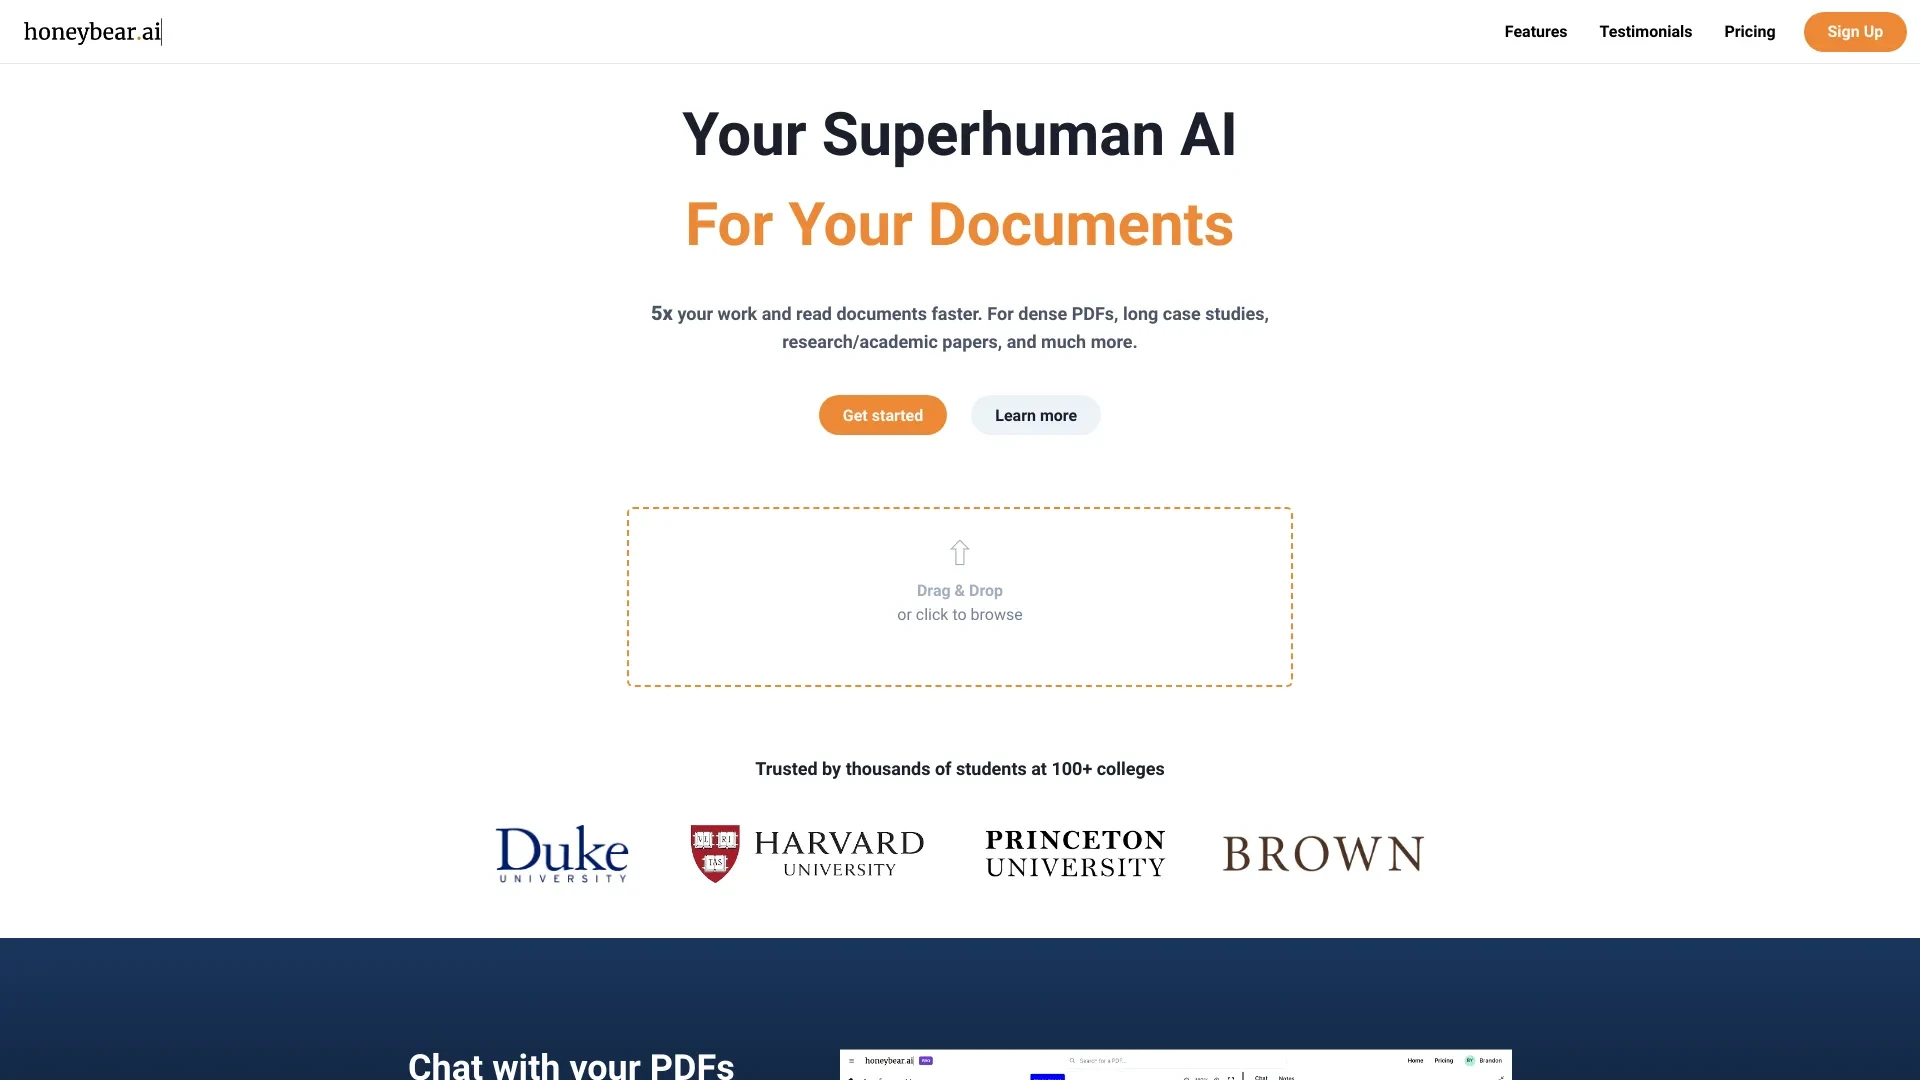Select the Features dropdown option

click(1535, 30)
